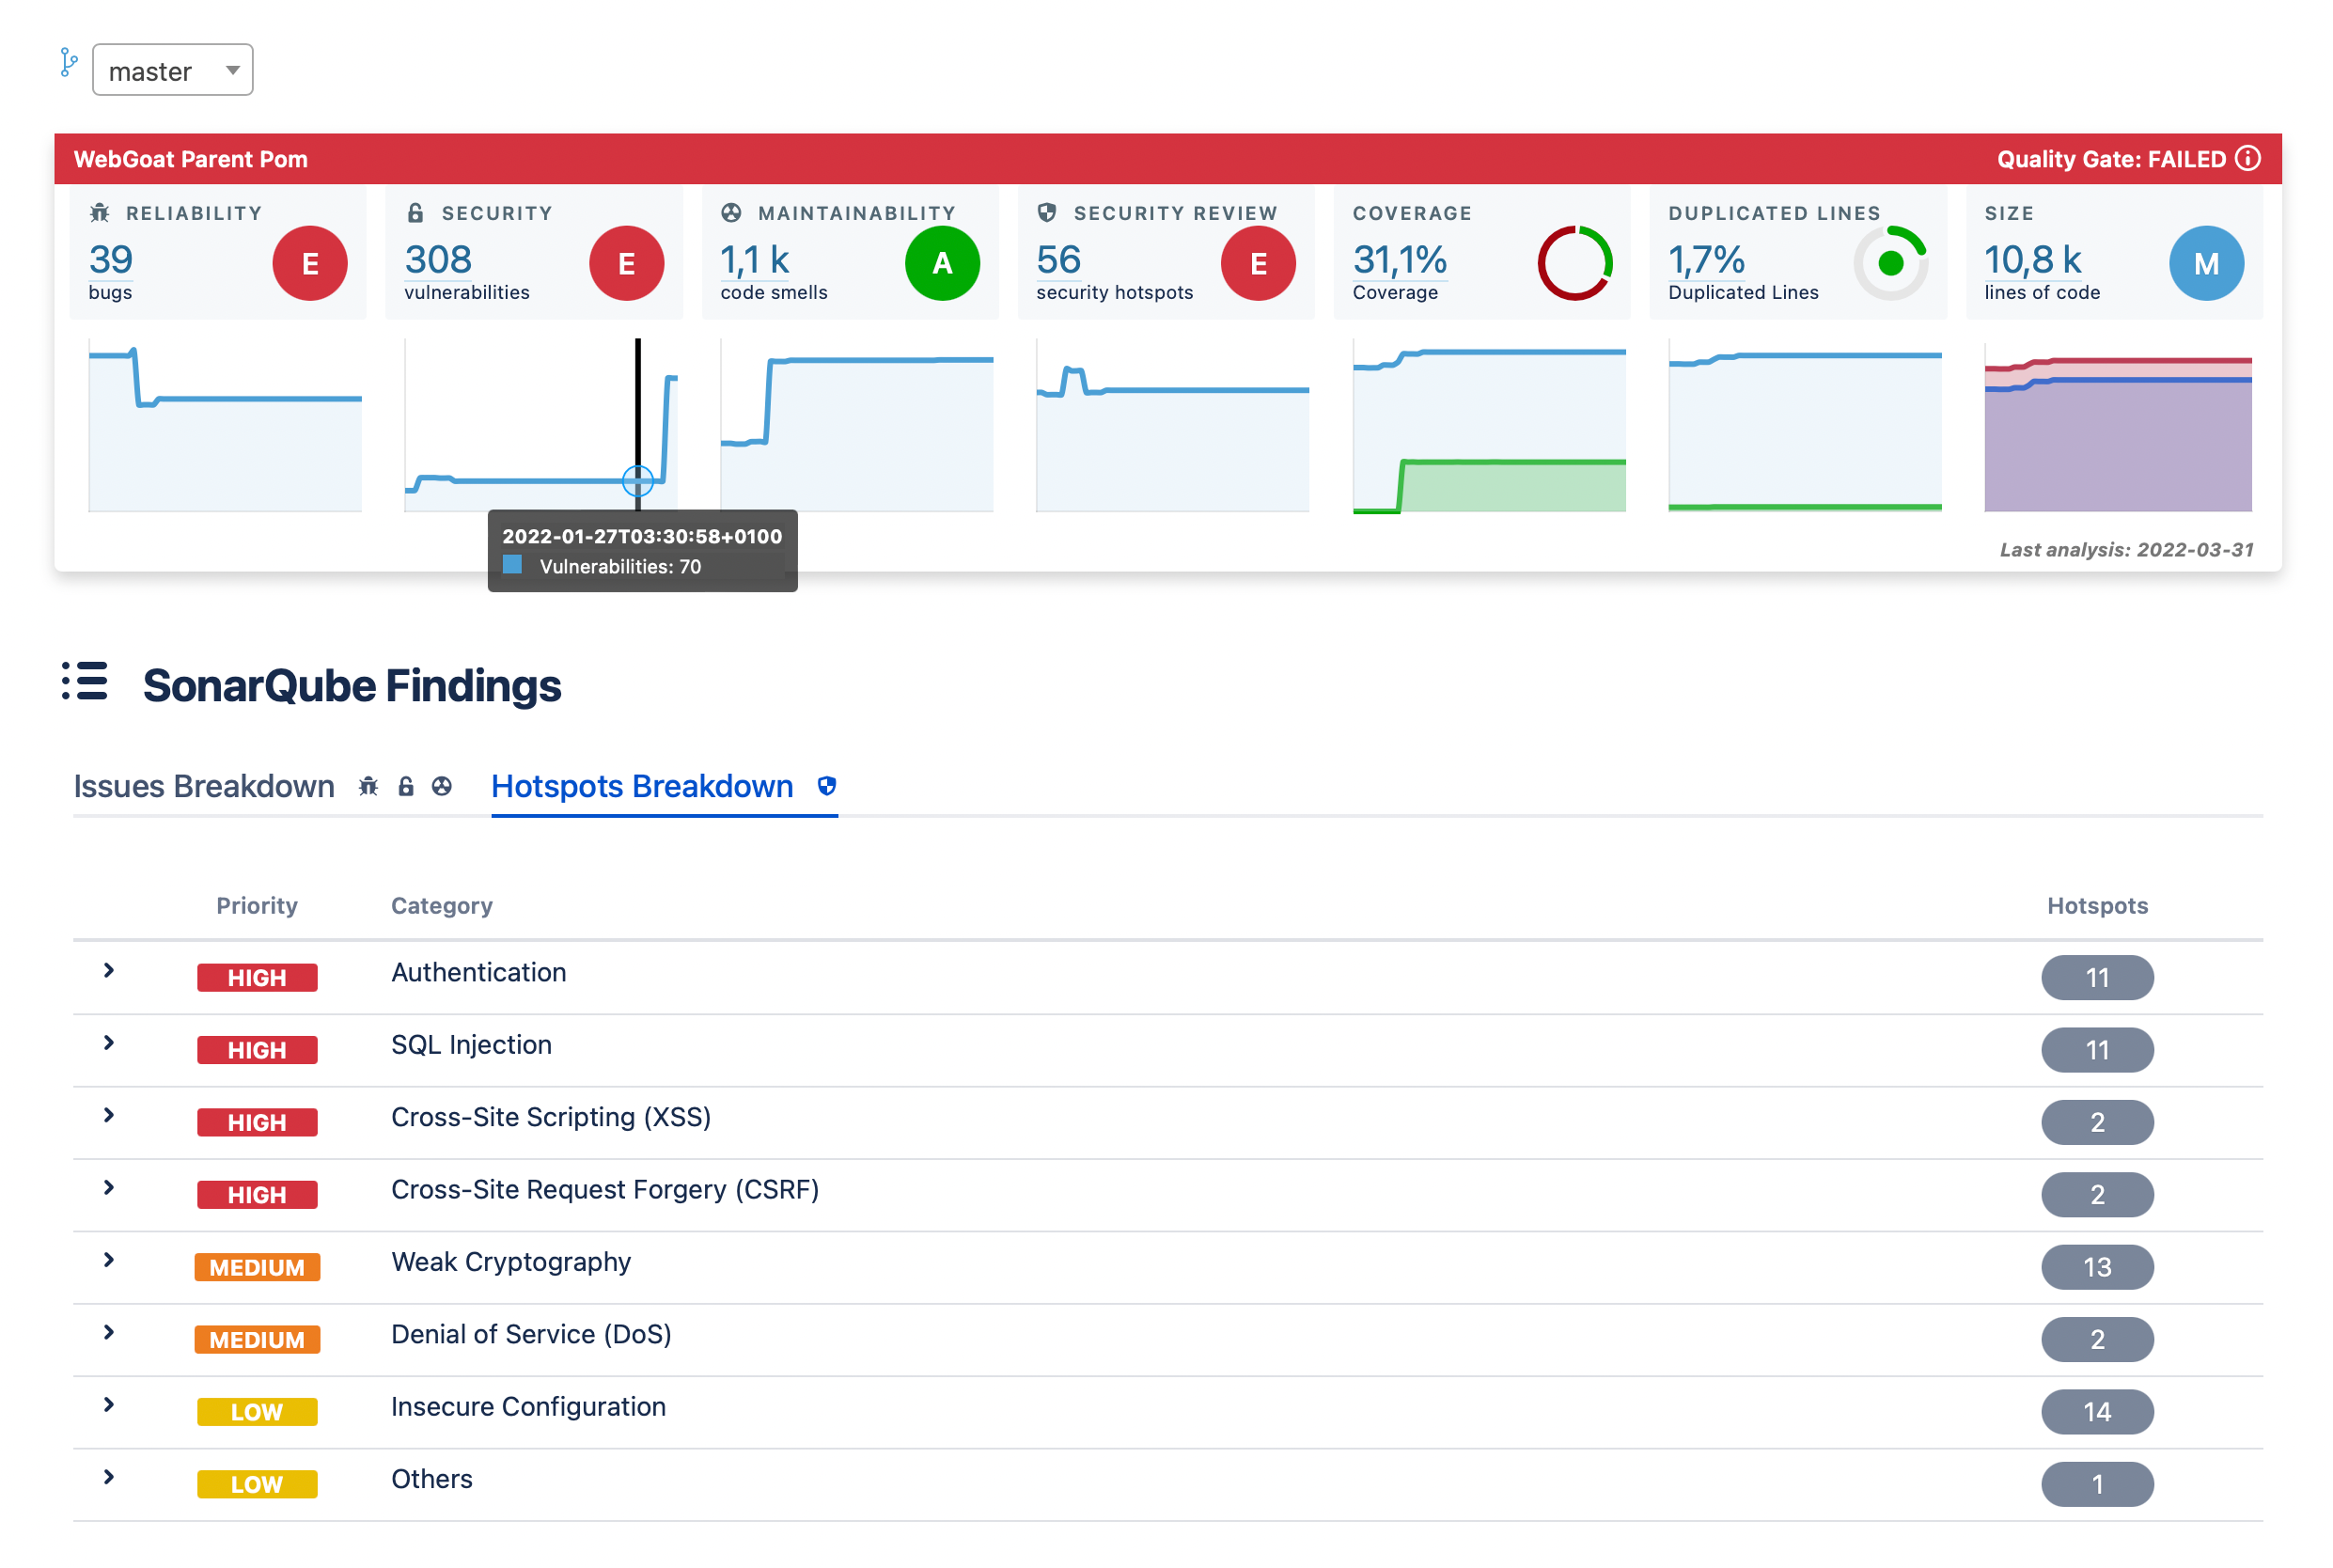This screenshot has height=1568, width=2333.
Task: Click the Maintainability radiation icon in metrics
Action: 732,213
